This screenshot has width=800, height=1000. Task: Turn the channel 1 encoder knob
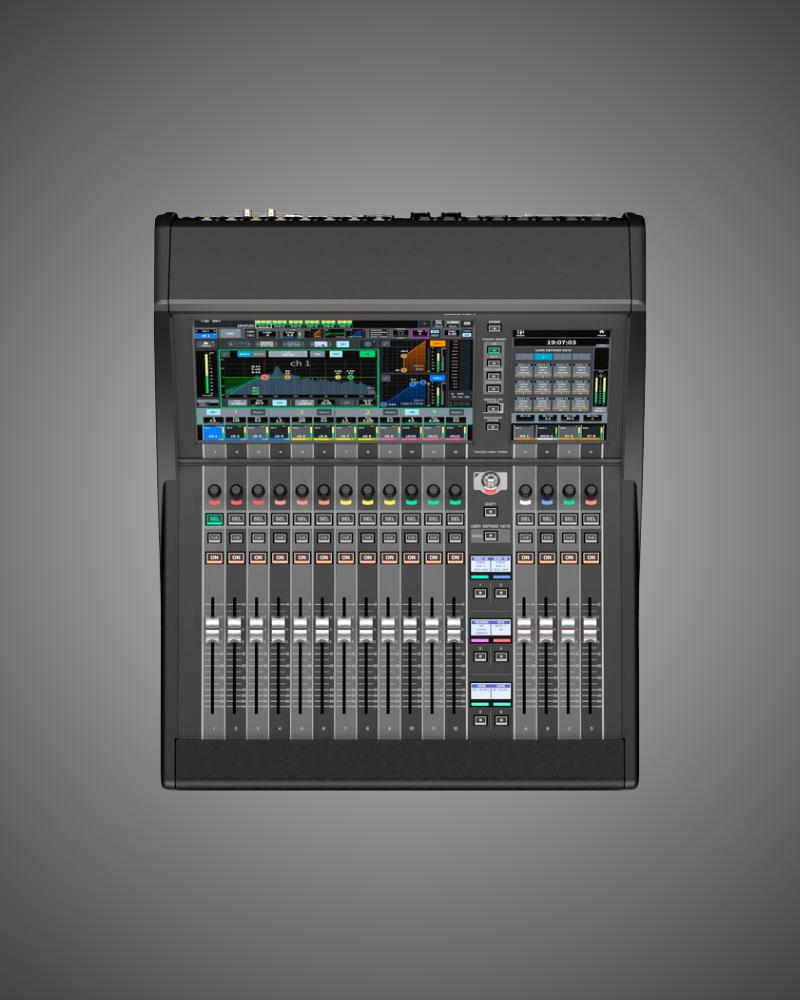tap(214, 491)
